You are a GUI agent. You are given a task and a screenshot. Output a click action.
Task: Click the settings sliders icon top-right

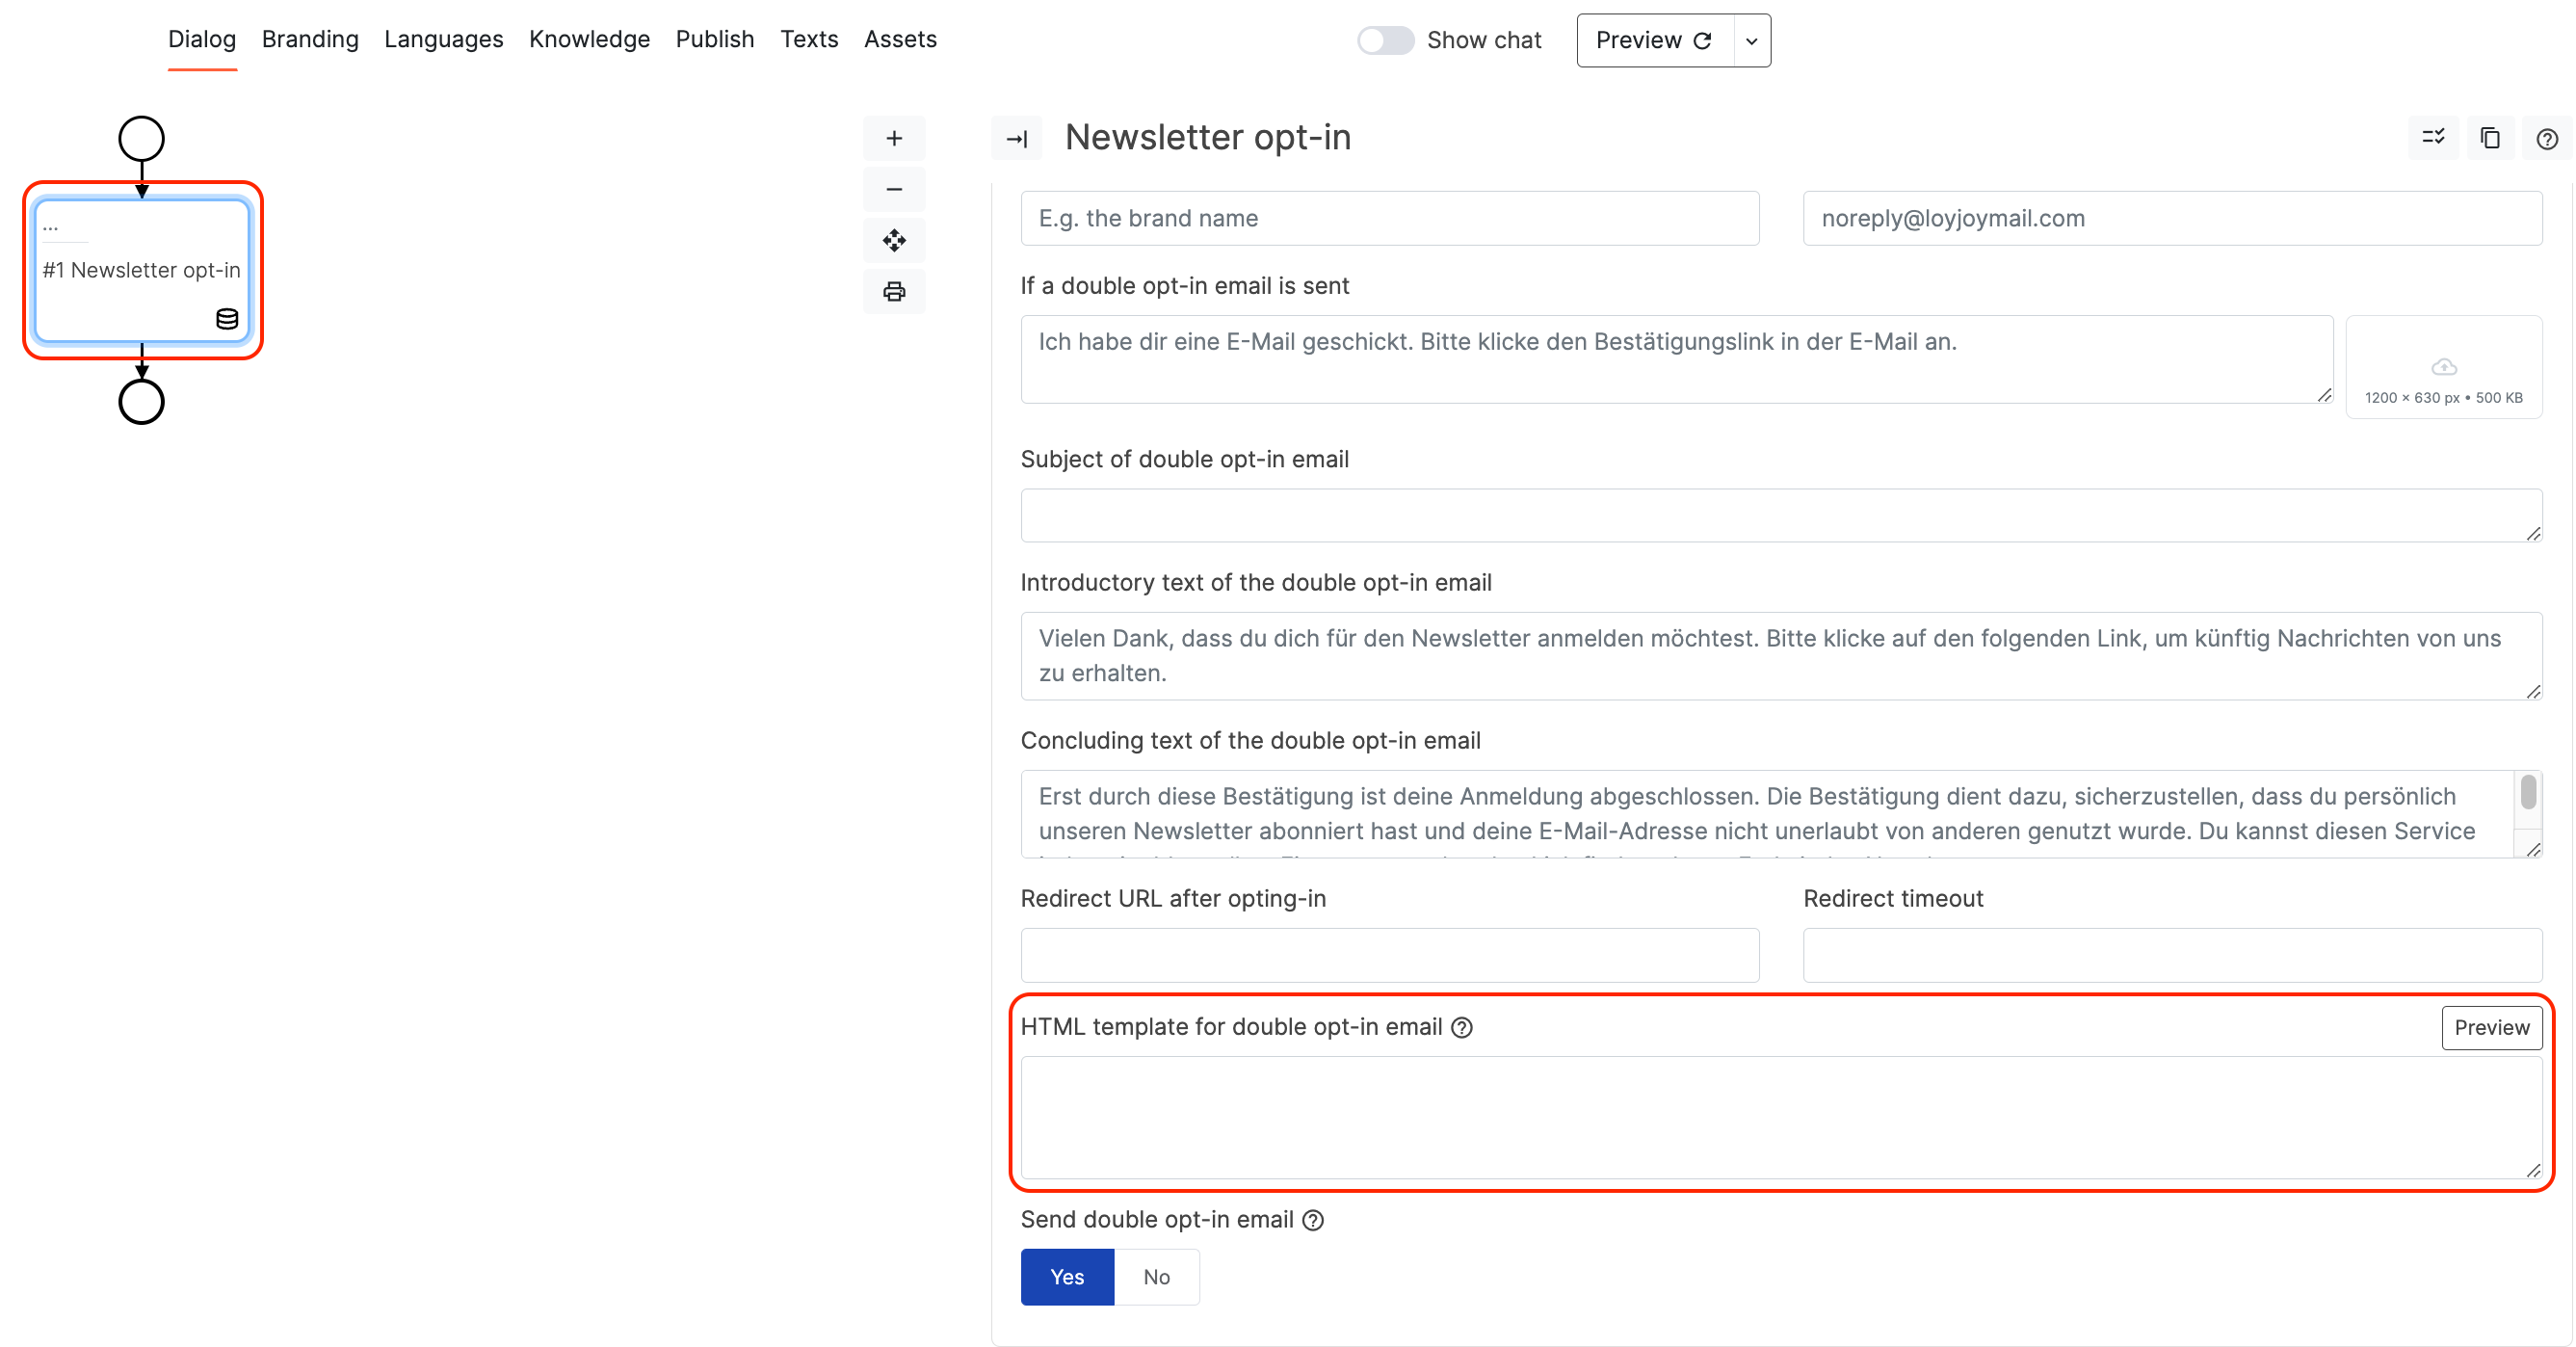pyautogui.click(x=2432, y=137)
